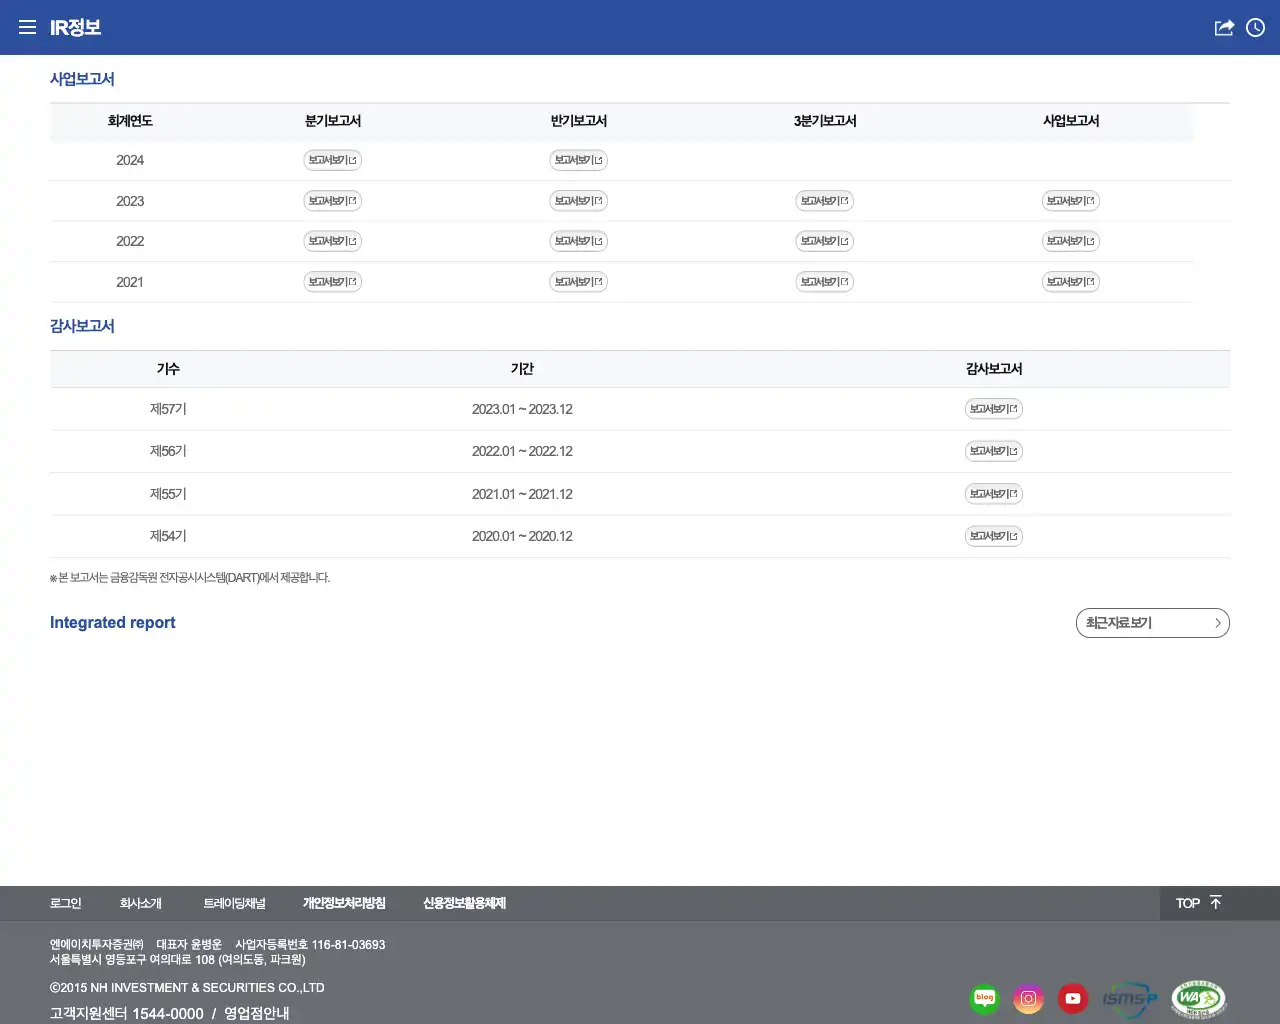Open the Naver blog icon
1280x1024 pixels.
click(985, 998)
